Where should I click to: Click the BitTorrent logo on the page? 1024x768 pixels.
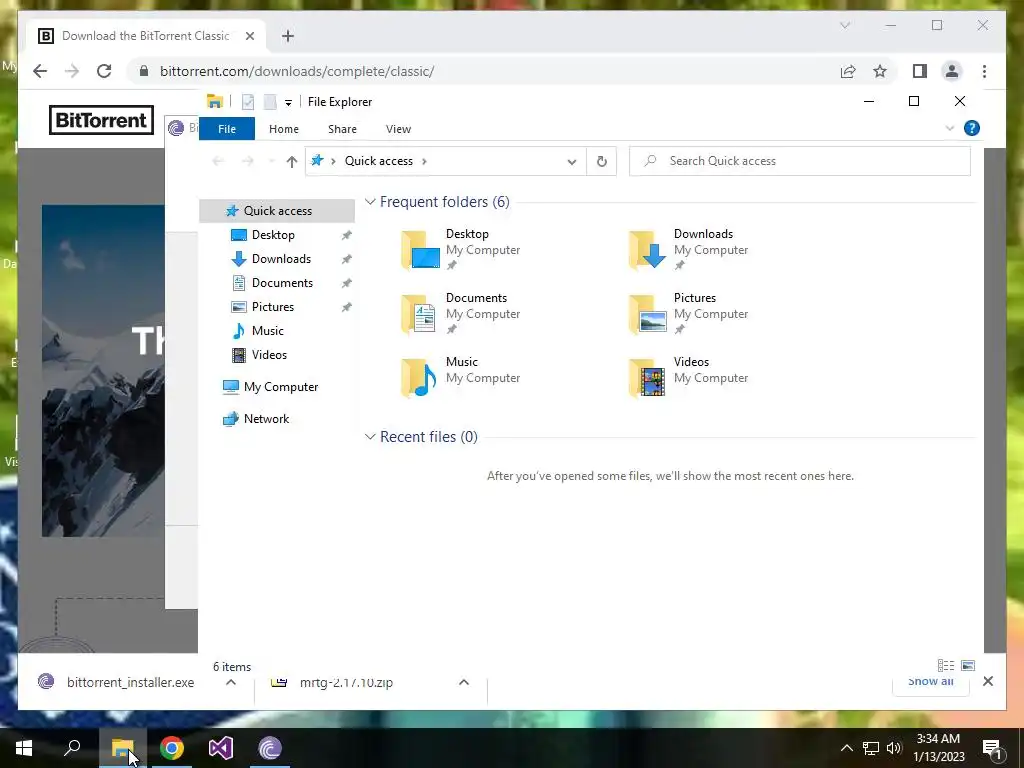pyautogui.click(x=101, y=120)
